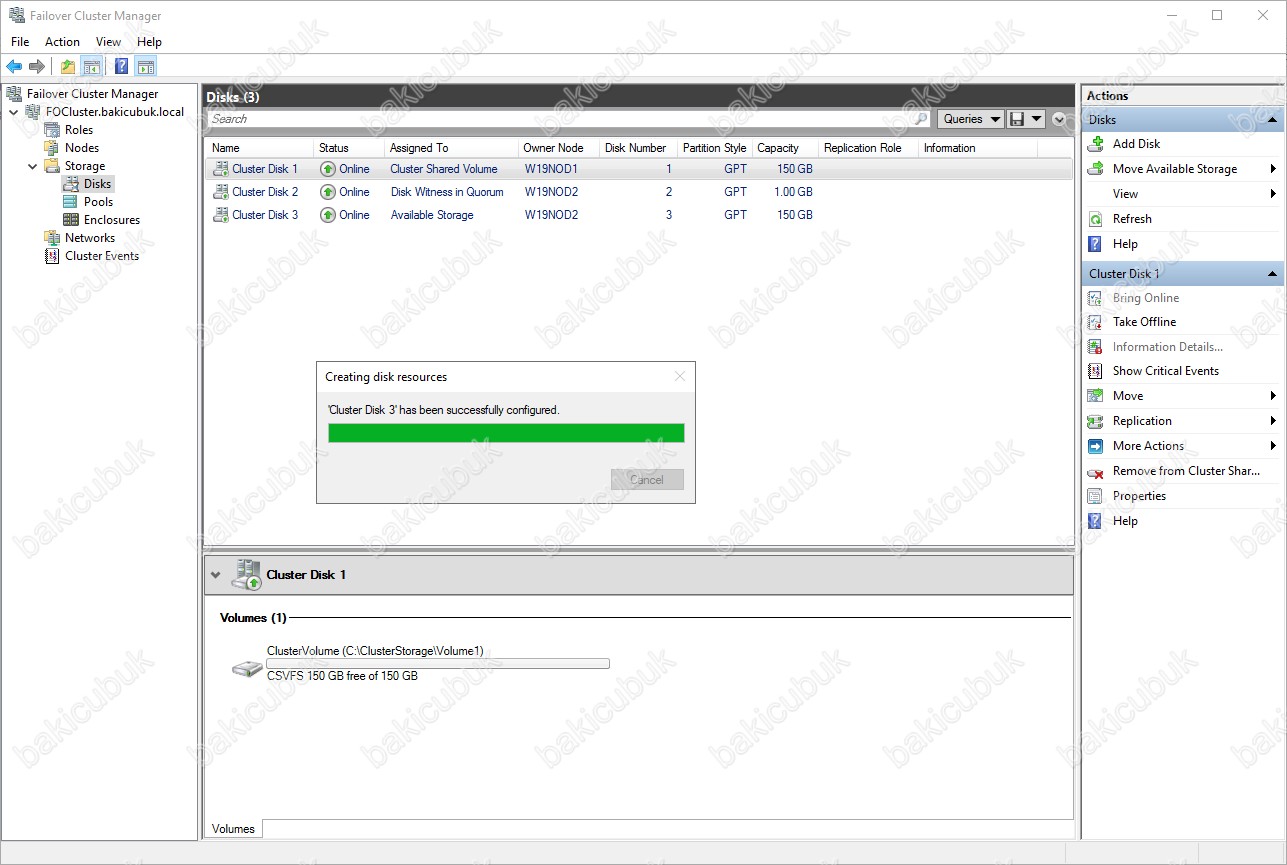
Task: Expand the View submenu arrow in Actions
Action: coord(1273,194)
